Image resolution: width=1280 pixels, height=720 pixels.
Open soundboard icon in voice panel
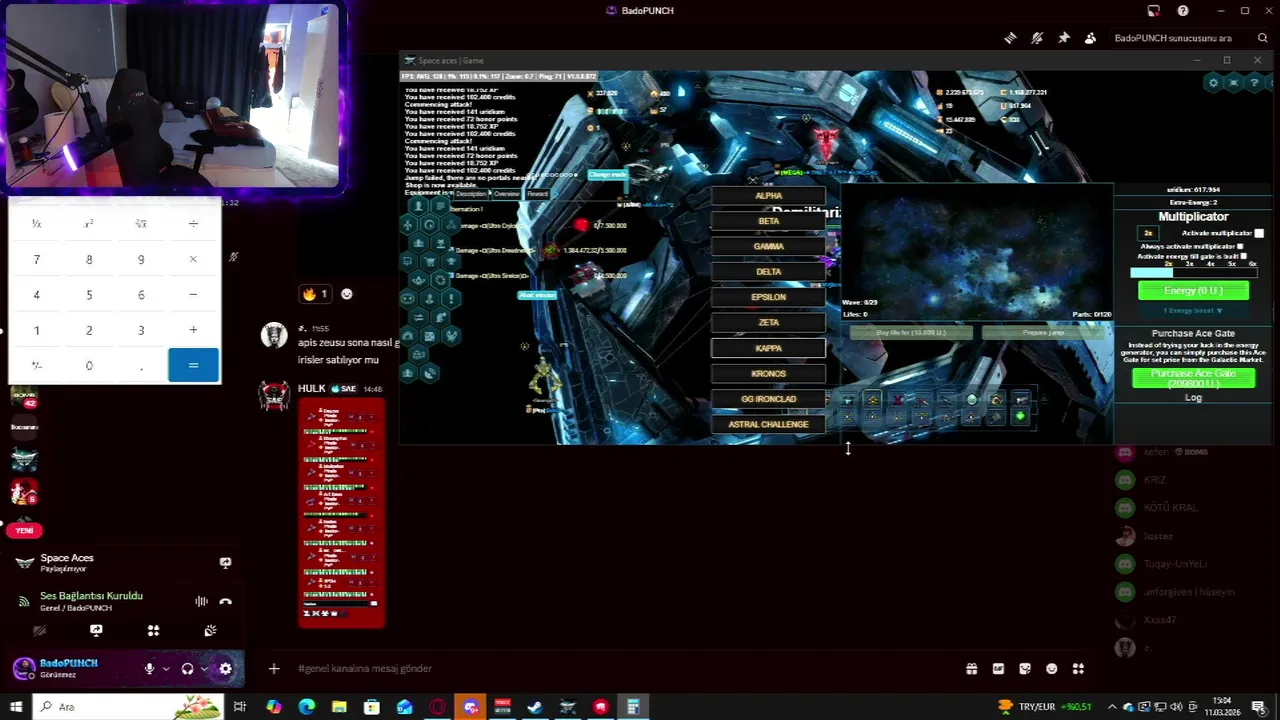[x=210, y=631]
